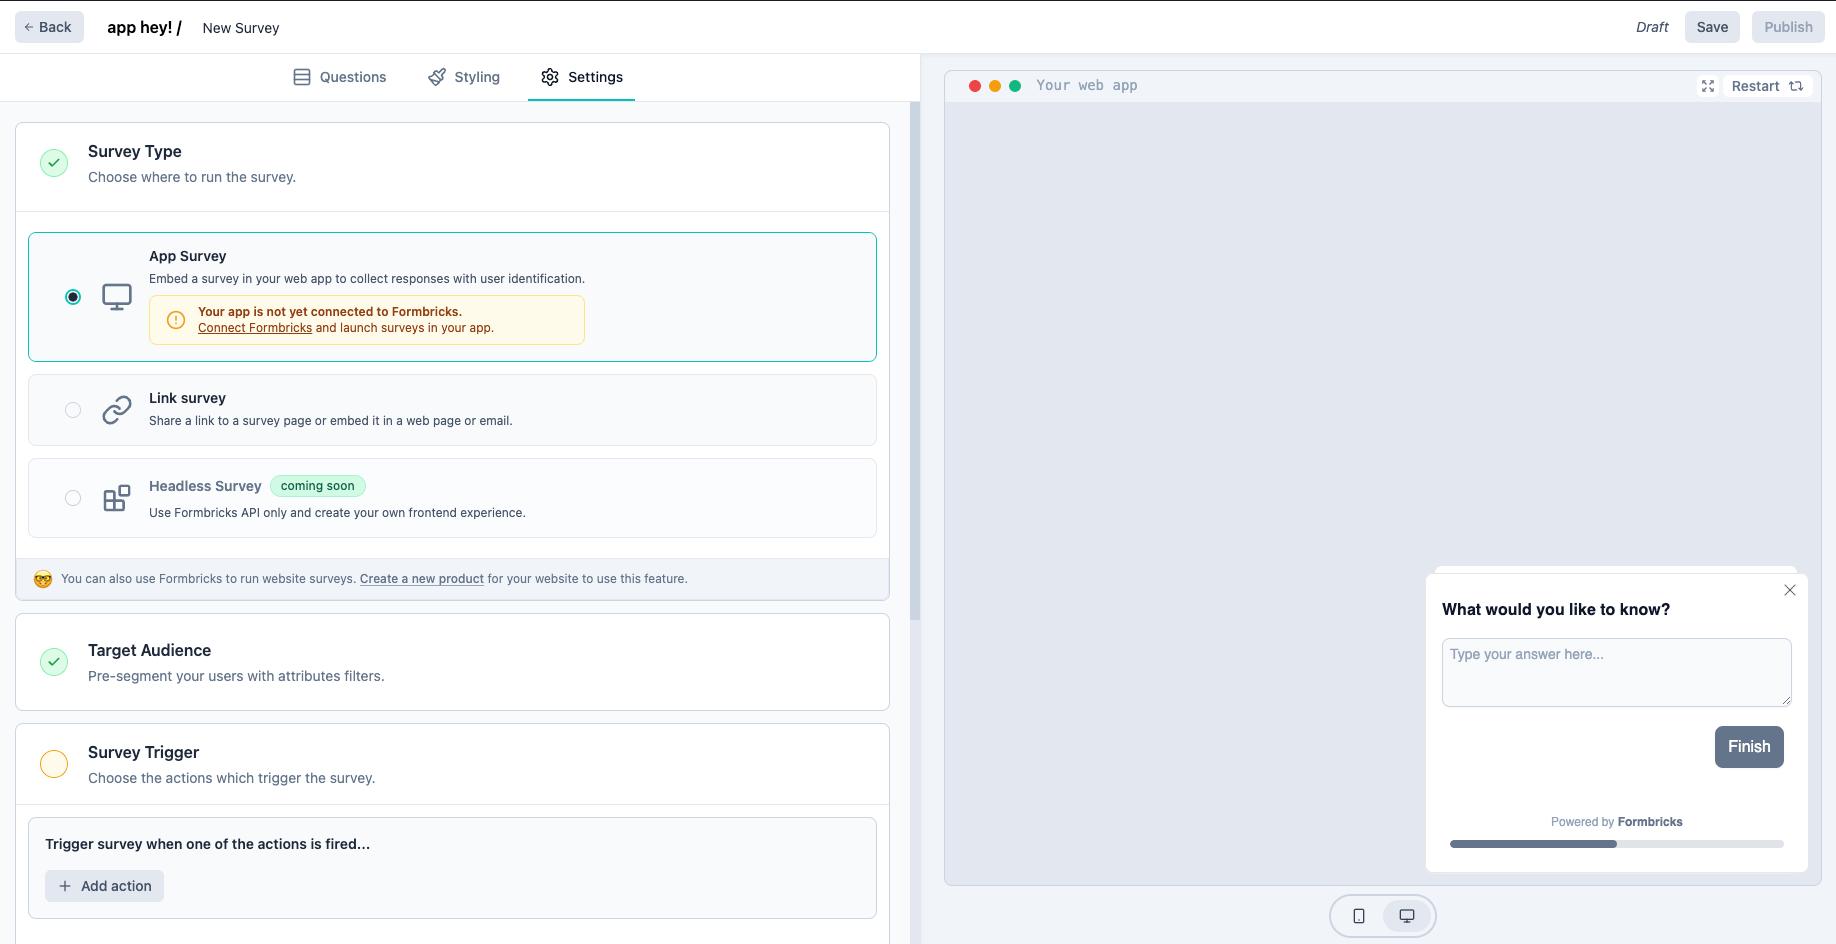Click the Questions list icon

(x=302, y=77)
